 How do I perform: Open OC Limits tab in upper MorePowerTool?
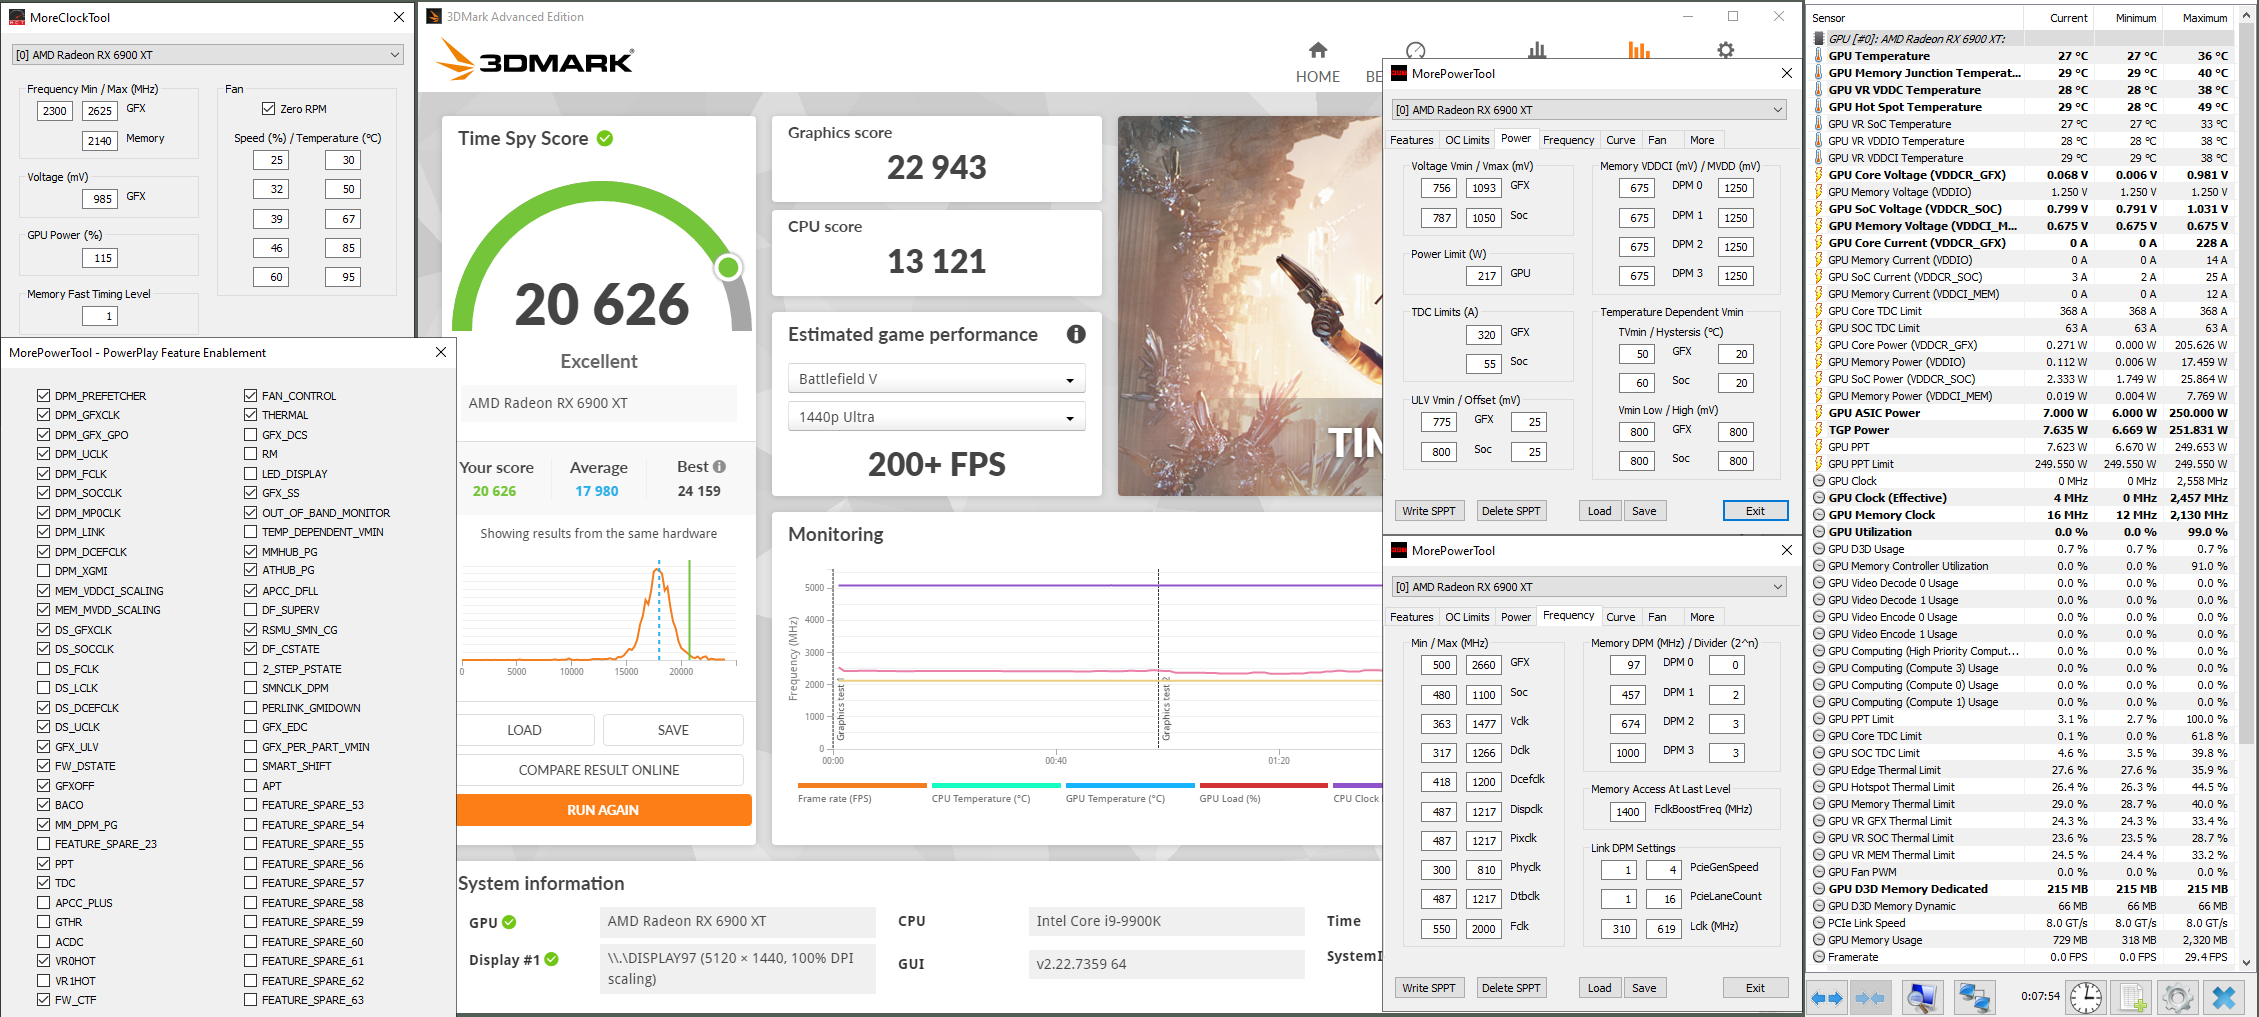coord(1467,140)
